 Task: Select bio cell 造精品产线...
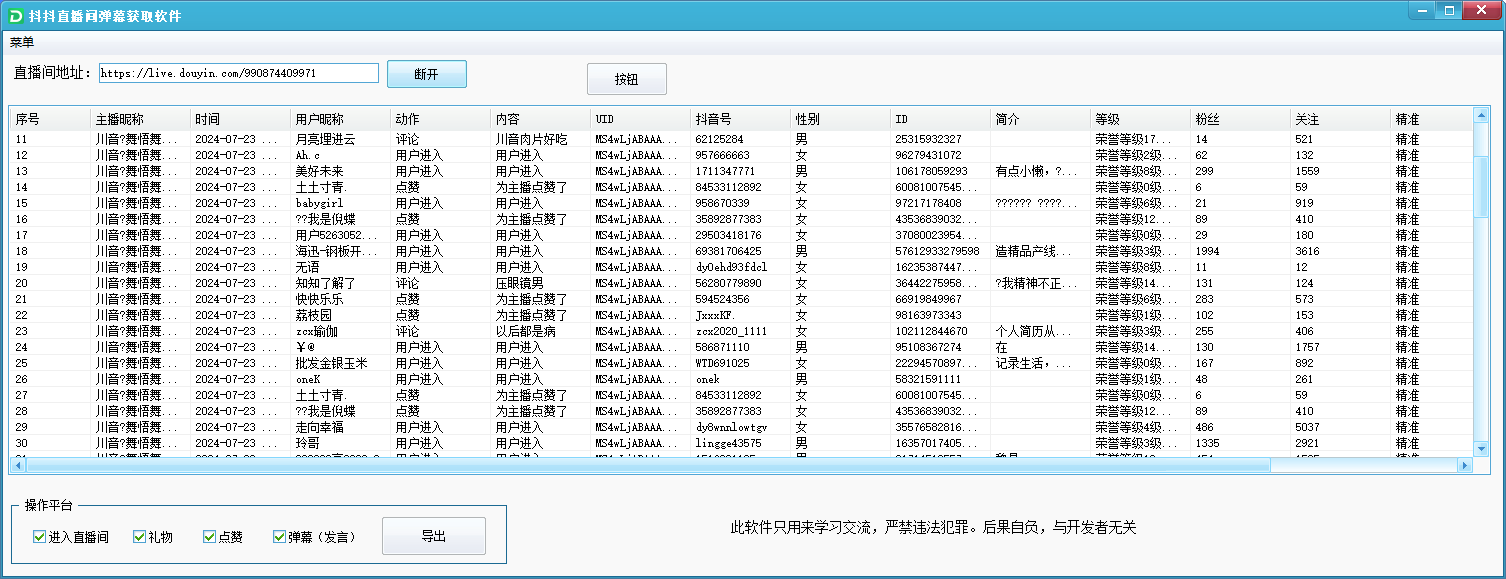pyautogui.click(x=1034, y=251)
